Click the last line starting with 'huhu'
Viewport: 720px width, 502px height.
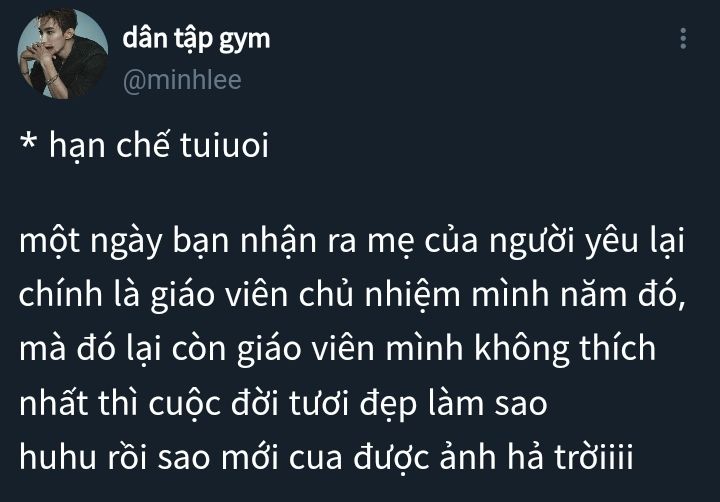326,457
